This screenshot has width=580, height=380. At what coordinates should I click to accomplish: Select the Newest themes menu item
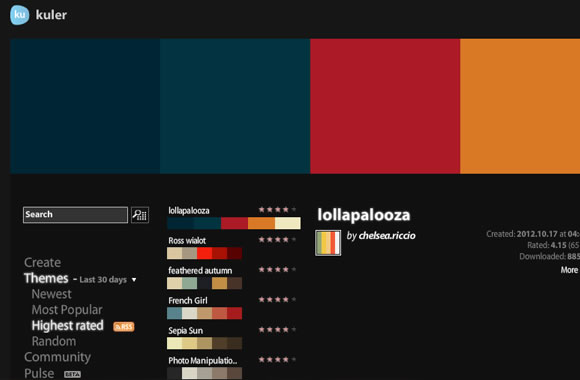[51, 294]
